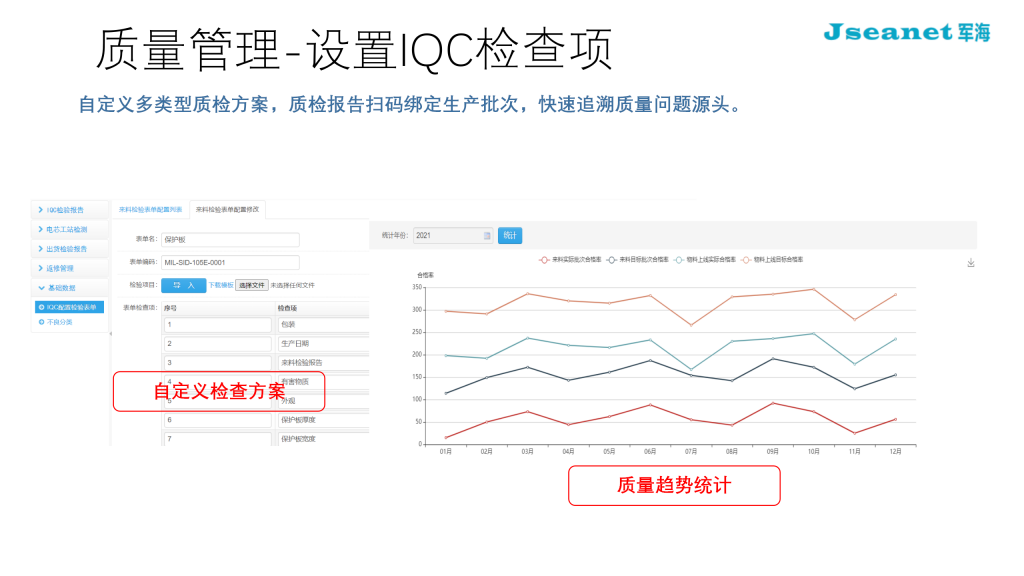
Task: Click the plus icon beside 不良分类
Action: (x=41, y=322)
